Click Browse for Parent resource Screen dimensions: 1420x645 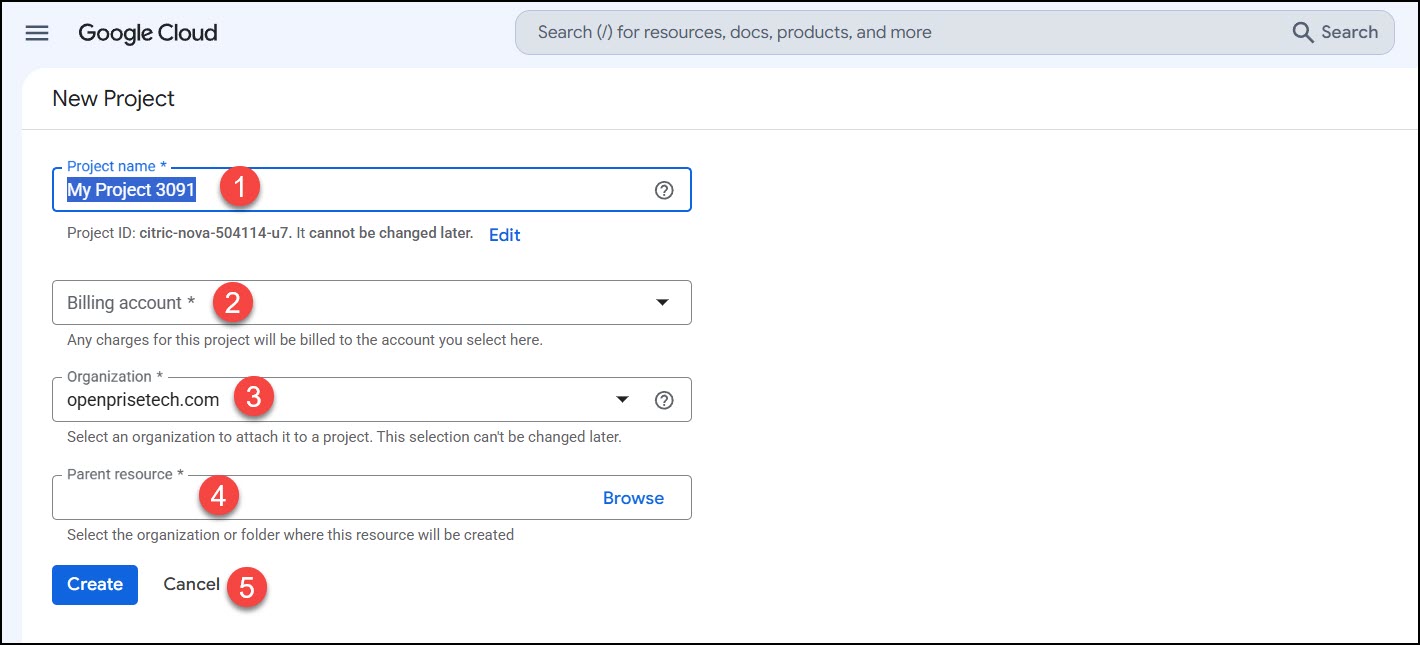click(633, 498)
